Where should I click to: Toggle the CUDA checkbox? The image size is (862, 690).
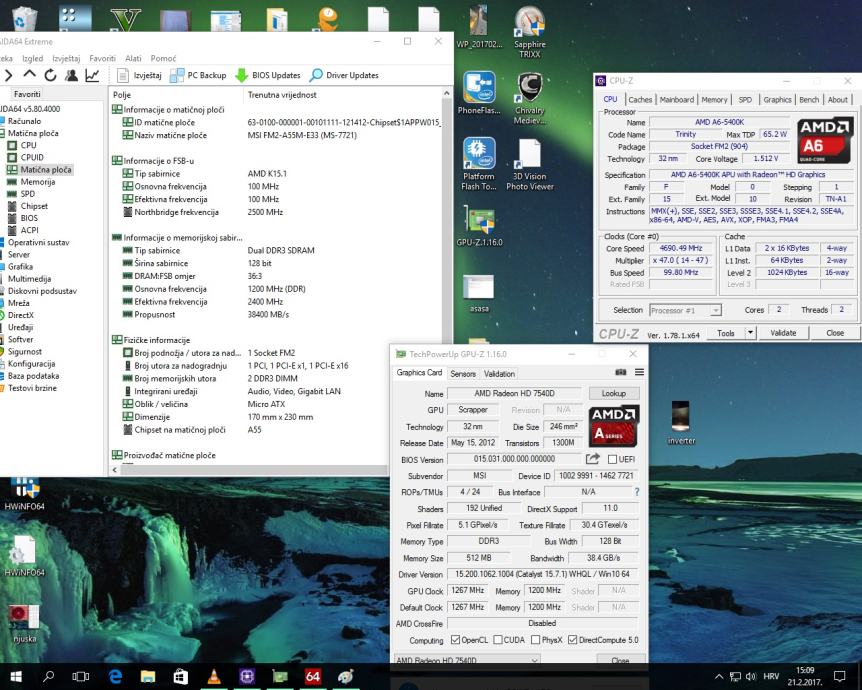click(497, 640)
